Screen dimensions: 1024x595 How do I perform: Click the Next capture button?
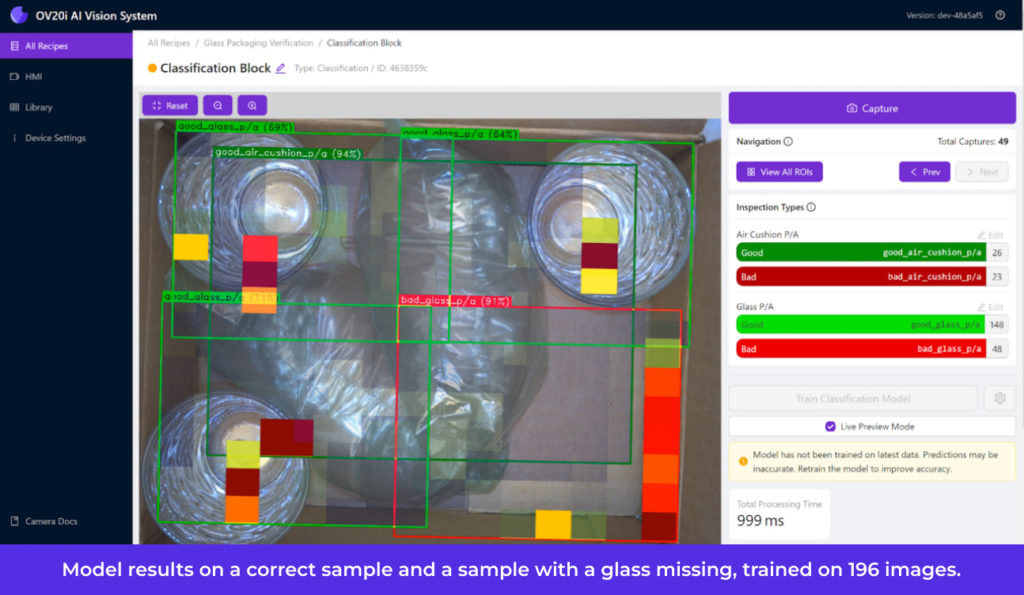pos(982,172)
